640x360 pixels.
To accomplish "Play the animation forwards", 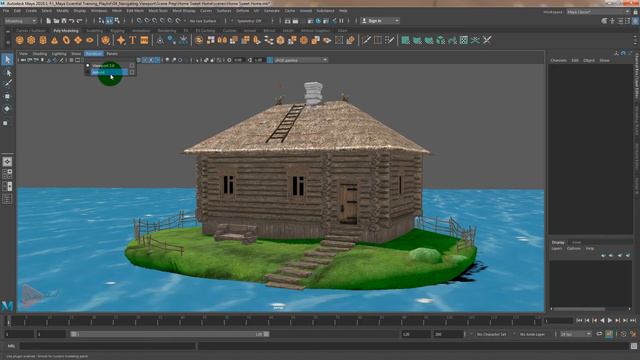I will point(610,321).
